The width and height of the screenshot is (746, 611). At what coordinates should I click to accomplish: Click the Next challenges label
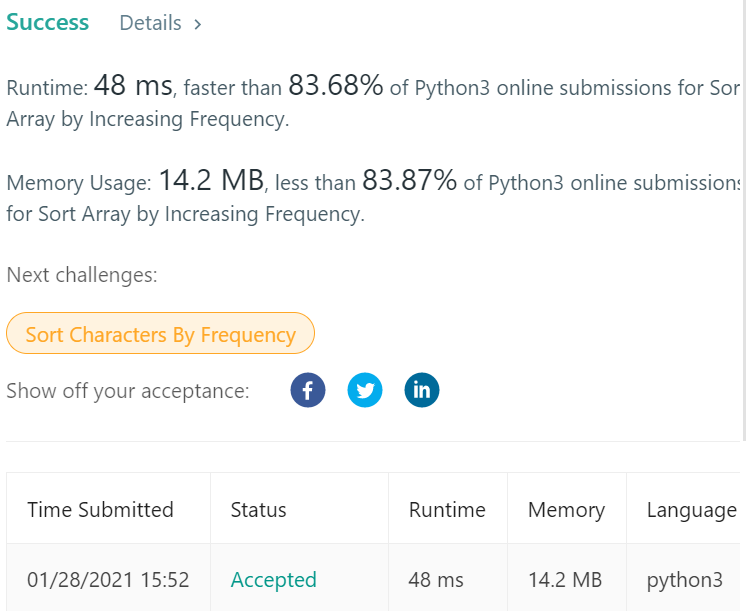[x=81, y=275]
